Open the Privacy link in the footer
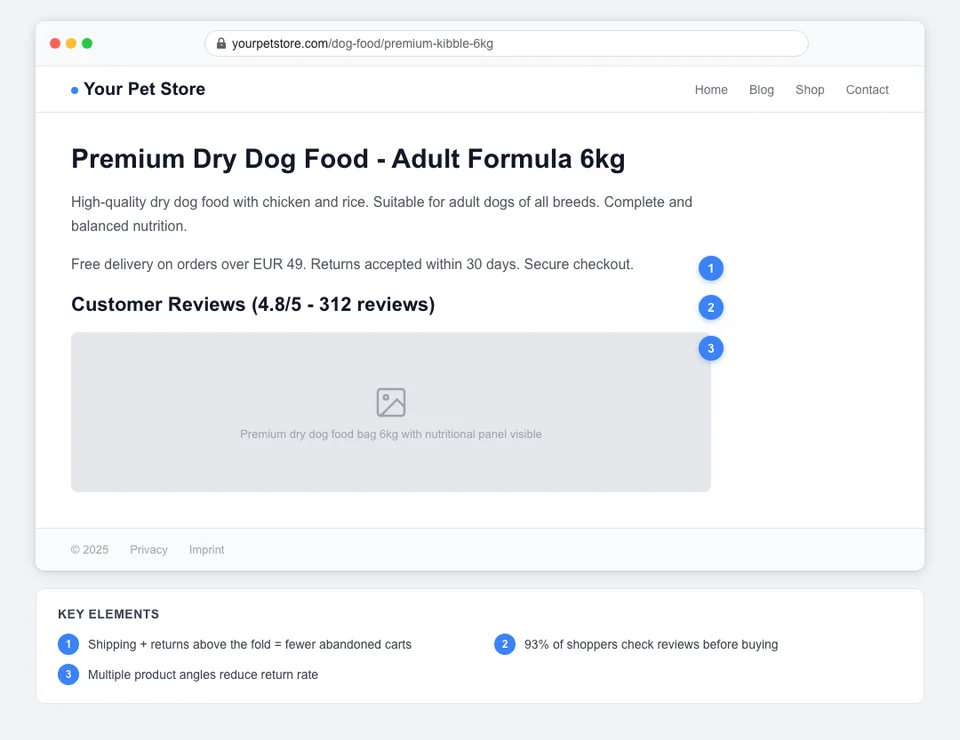 click(x=148, y=549)
